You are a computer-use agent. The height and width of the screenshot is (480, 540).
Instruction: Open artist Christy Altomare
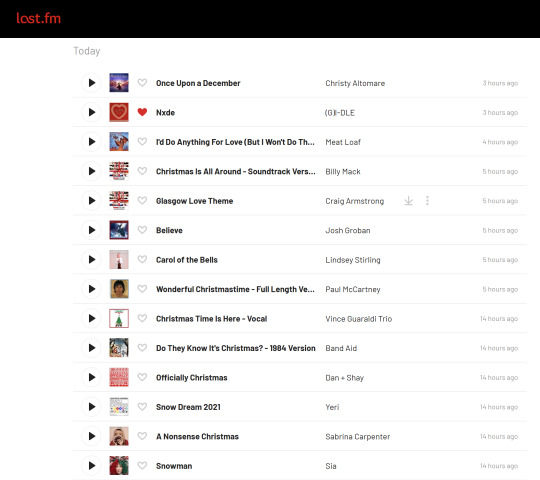click(x=355, y=83)
